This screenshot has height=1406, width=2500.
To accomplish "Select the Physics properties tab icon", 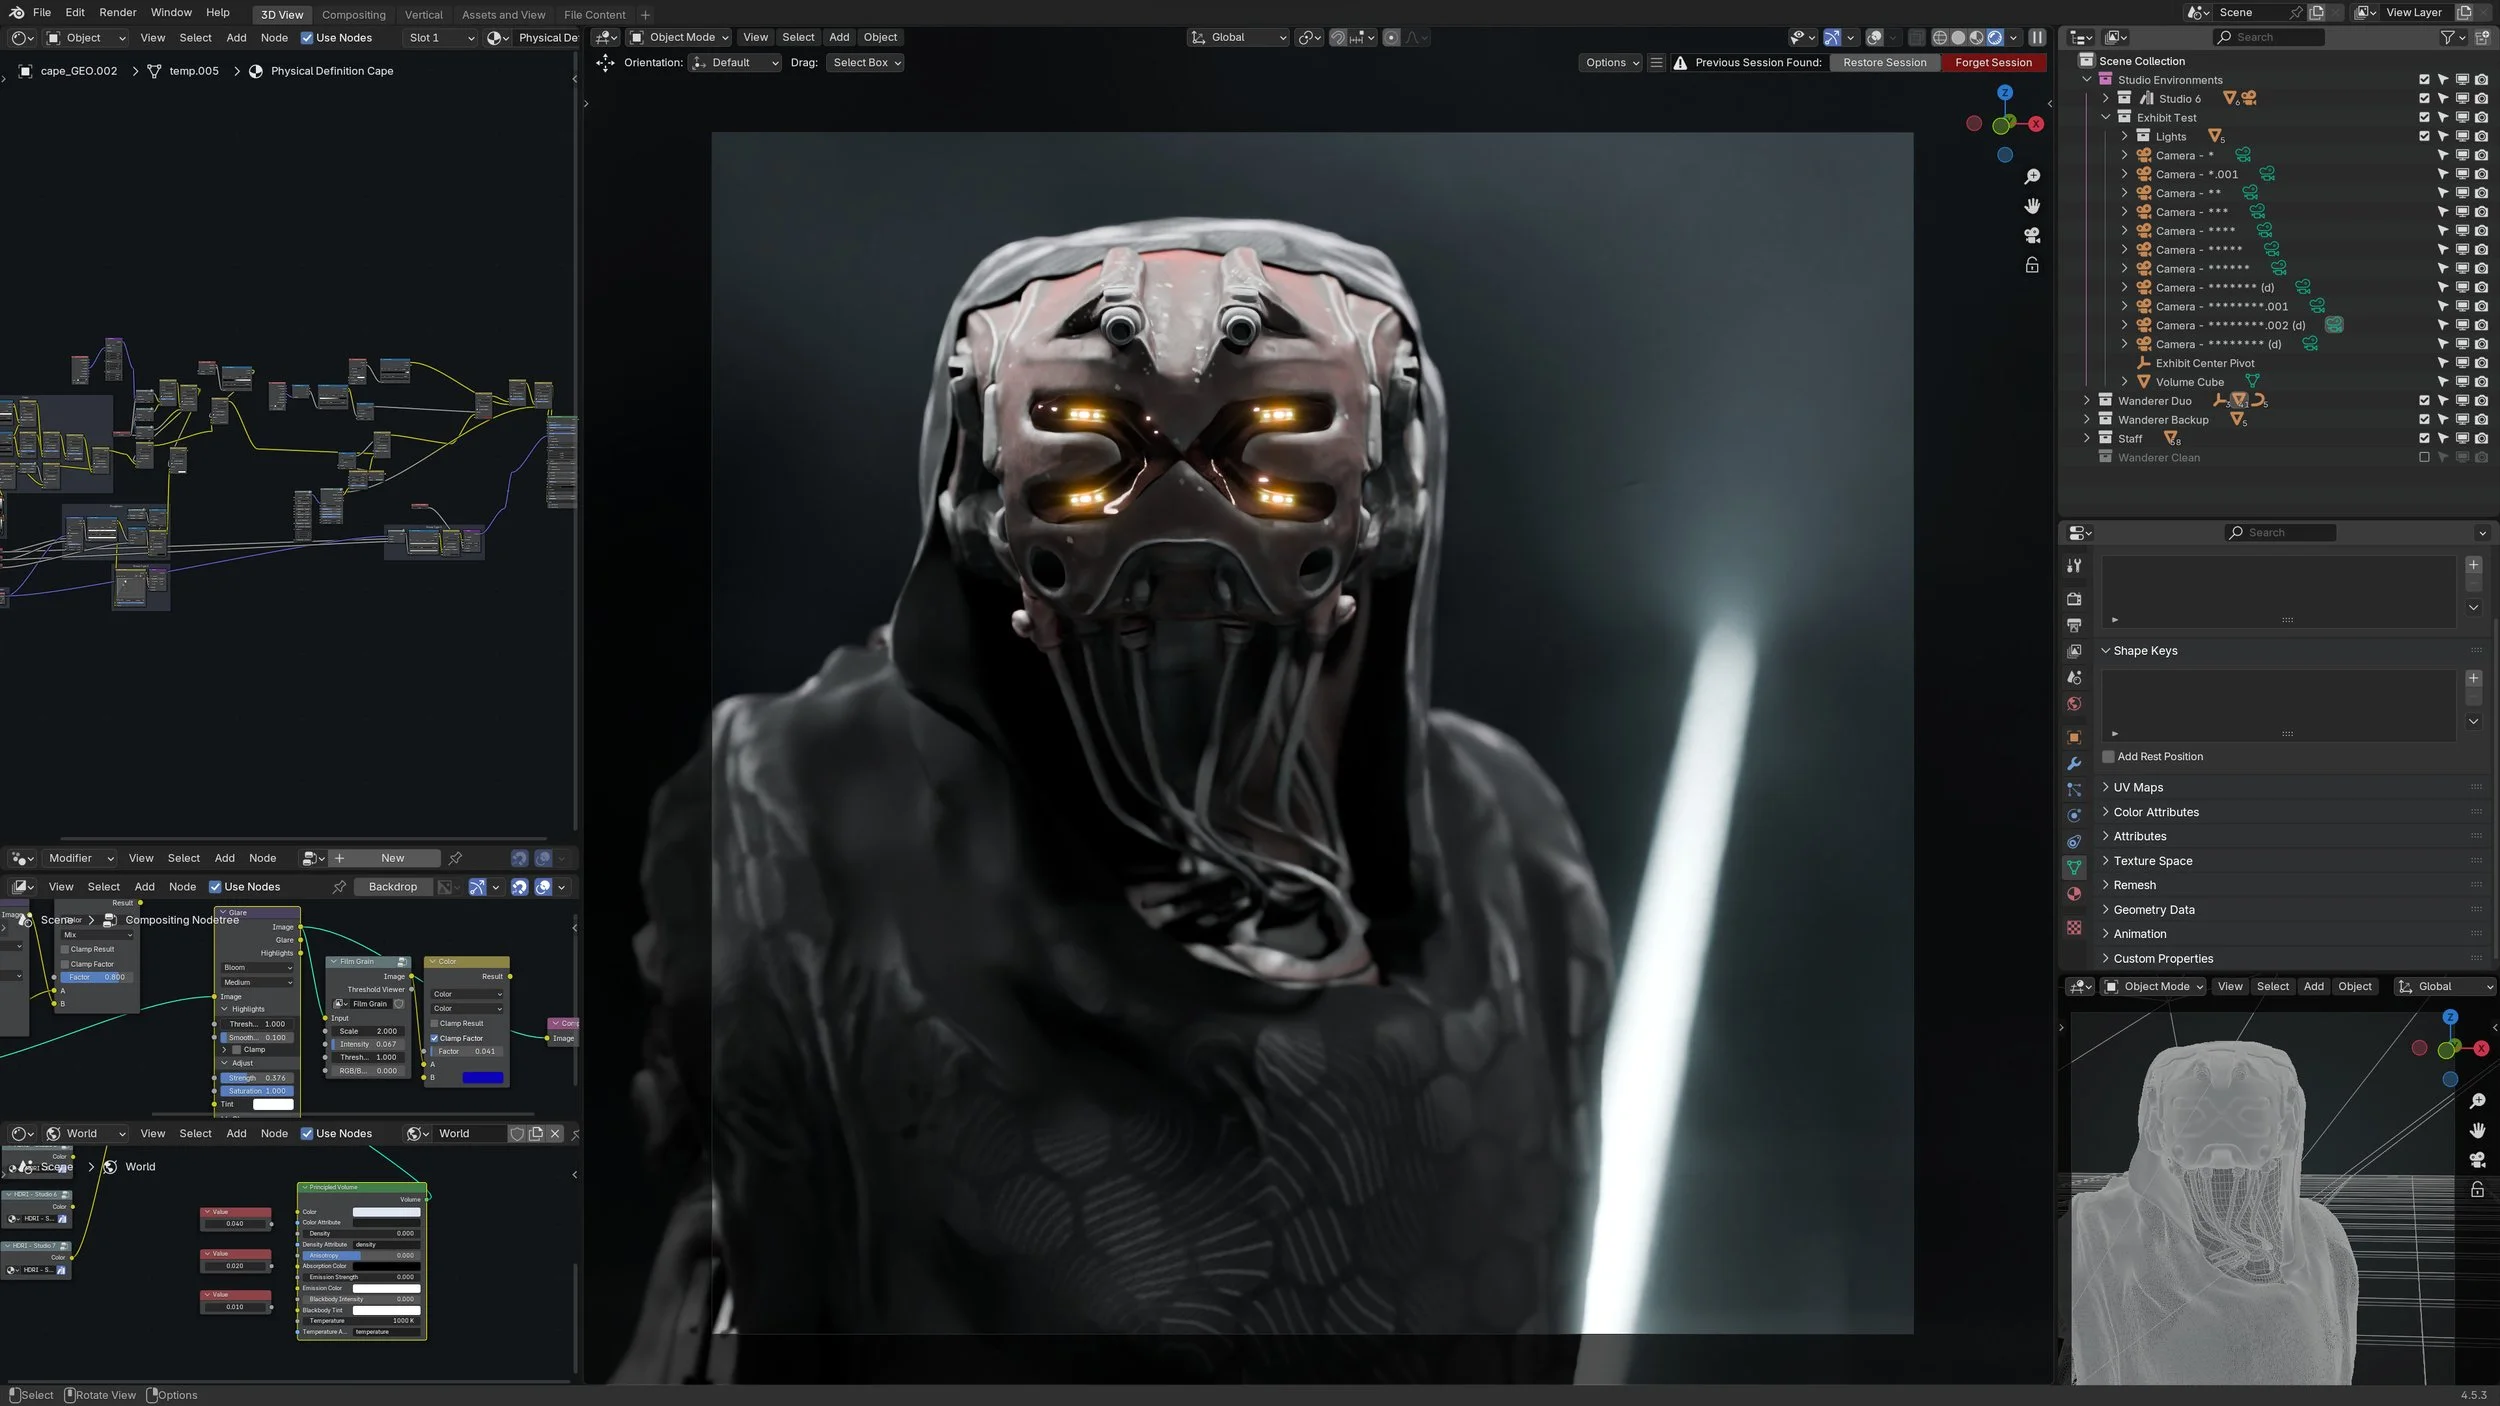I will pyautogui.click(x=2074, y=816).
